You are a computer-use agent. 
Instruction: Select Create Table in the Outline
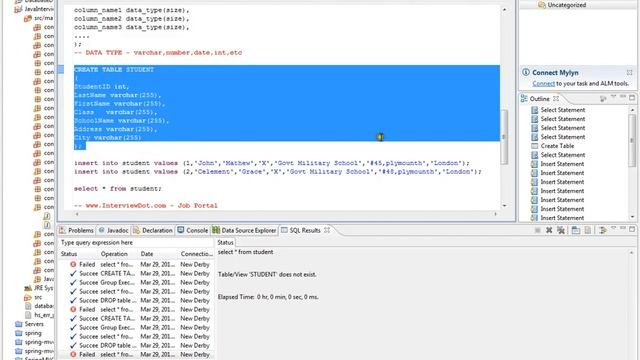pos(557,146)
